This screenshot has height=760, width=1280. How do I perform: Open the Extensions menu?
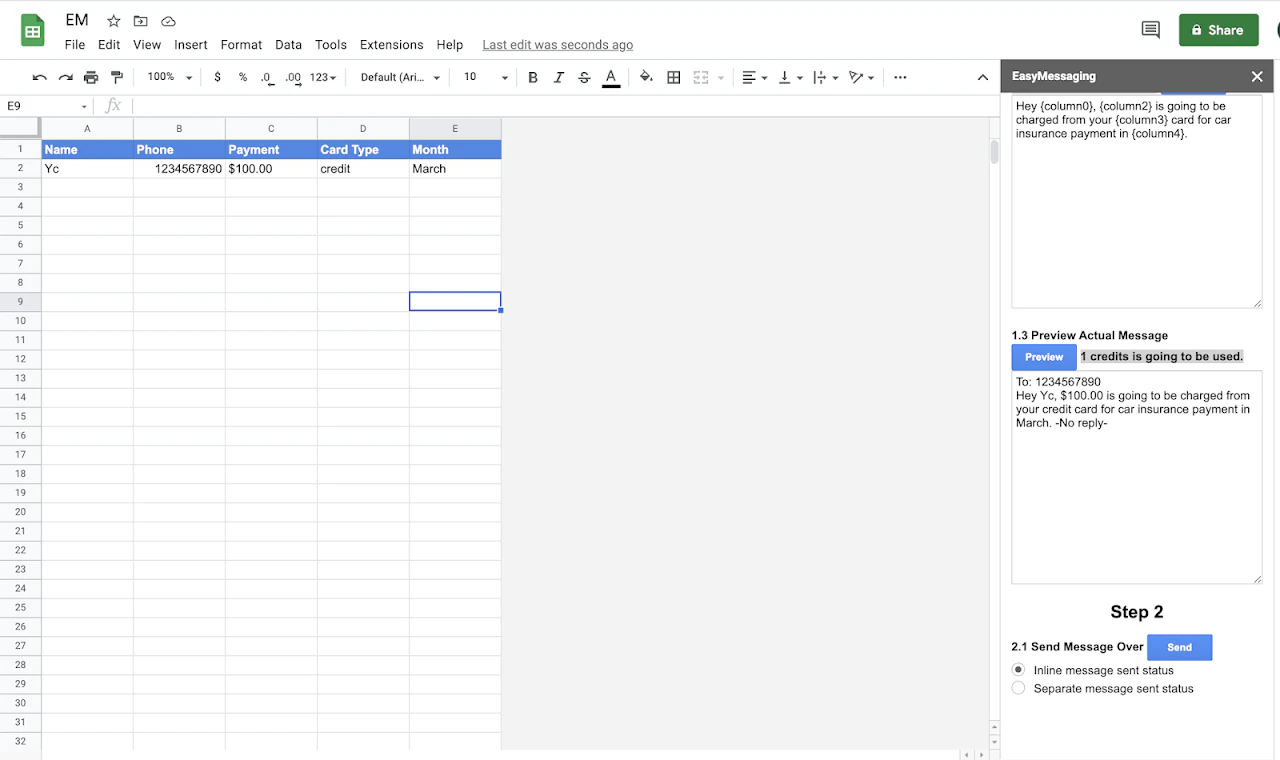[391, 45]
